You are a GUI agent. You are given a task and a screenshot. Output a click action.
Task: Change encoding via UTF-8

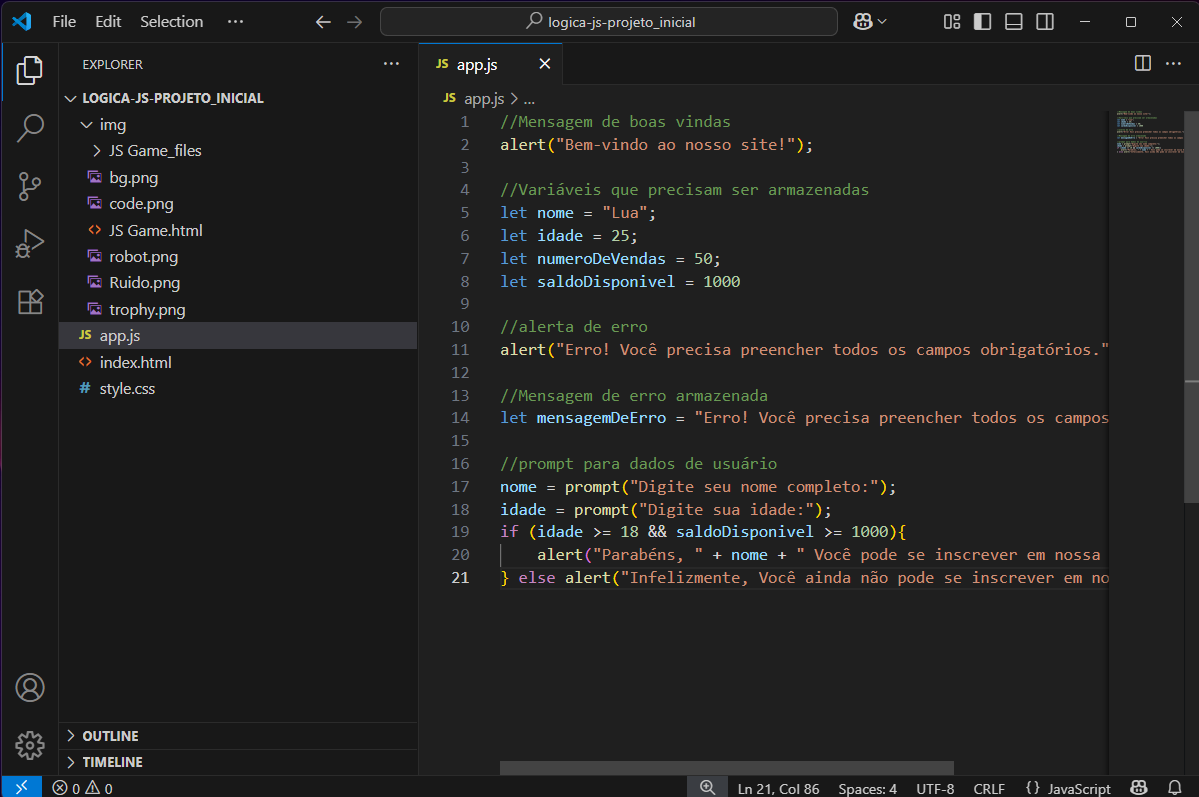pos(934,789)
